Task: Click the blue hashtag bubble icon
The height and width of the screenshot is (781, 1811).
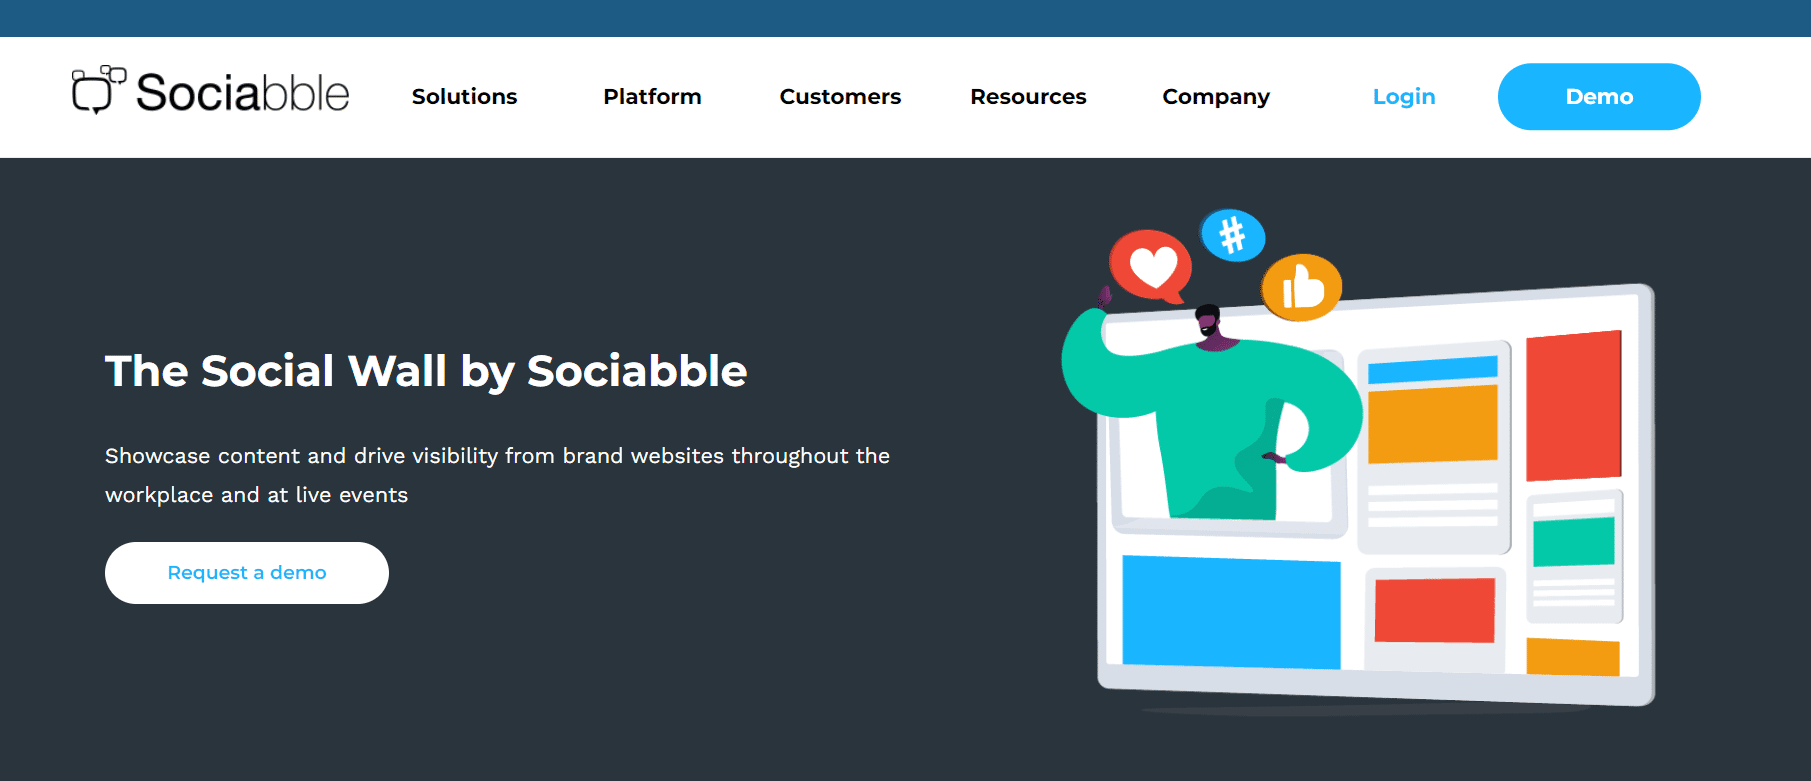Action: point(1233,236)
